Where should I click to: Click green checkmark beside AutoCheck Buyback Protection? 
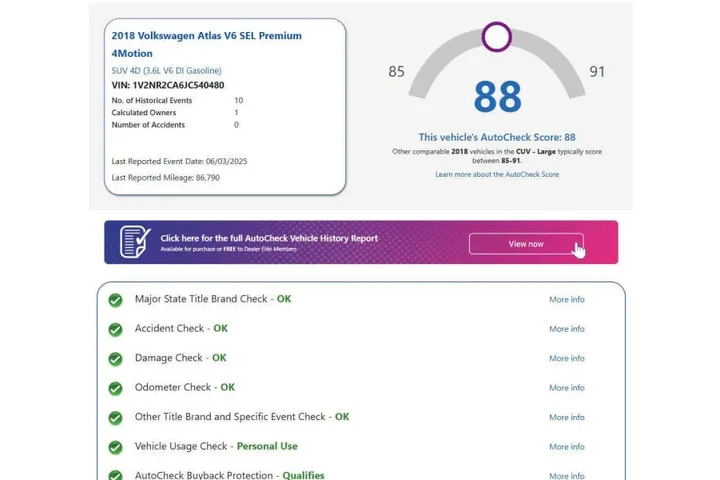(115, 475)
